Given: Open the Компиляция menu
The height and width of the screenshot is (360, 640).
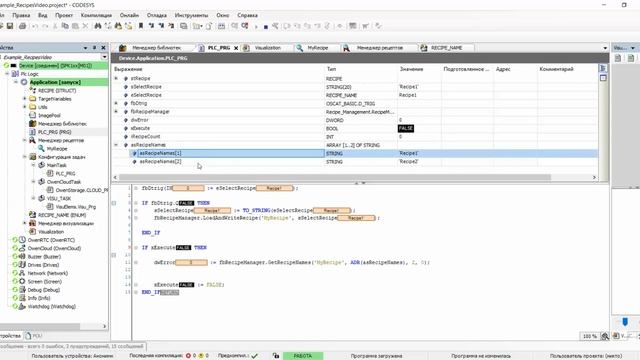Looking at the screenshot, I should click(96, 15).
